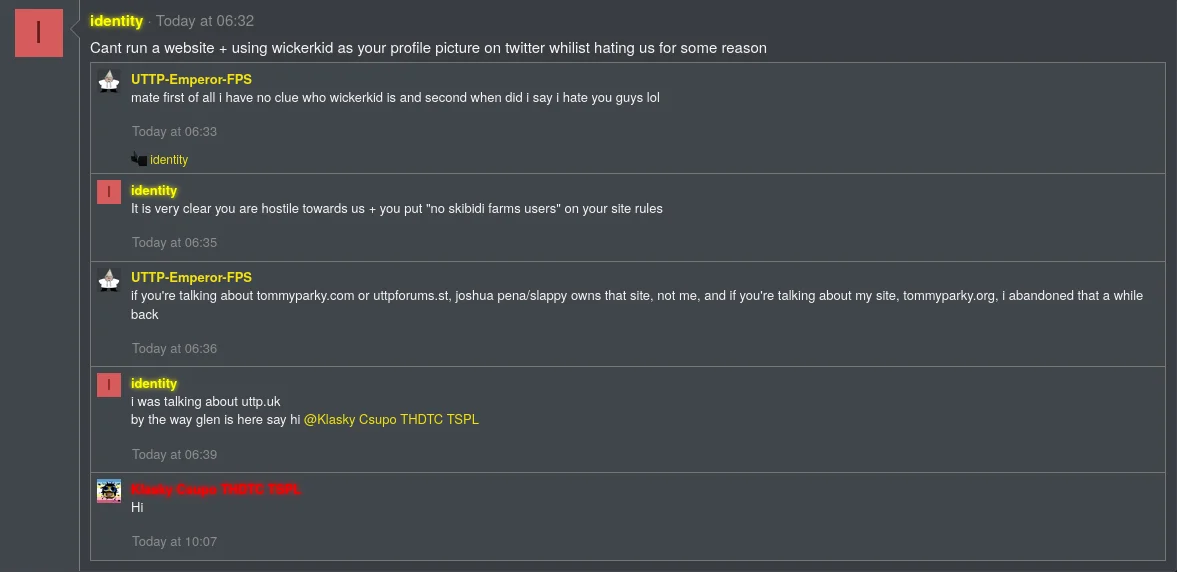The height and width of the screenshot is (572, 1177).
Task: Open the 'Today at 06:35' comment timestamp
Action: point(174,242)
